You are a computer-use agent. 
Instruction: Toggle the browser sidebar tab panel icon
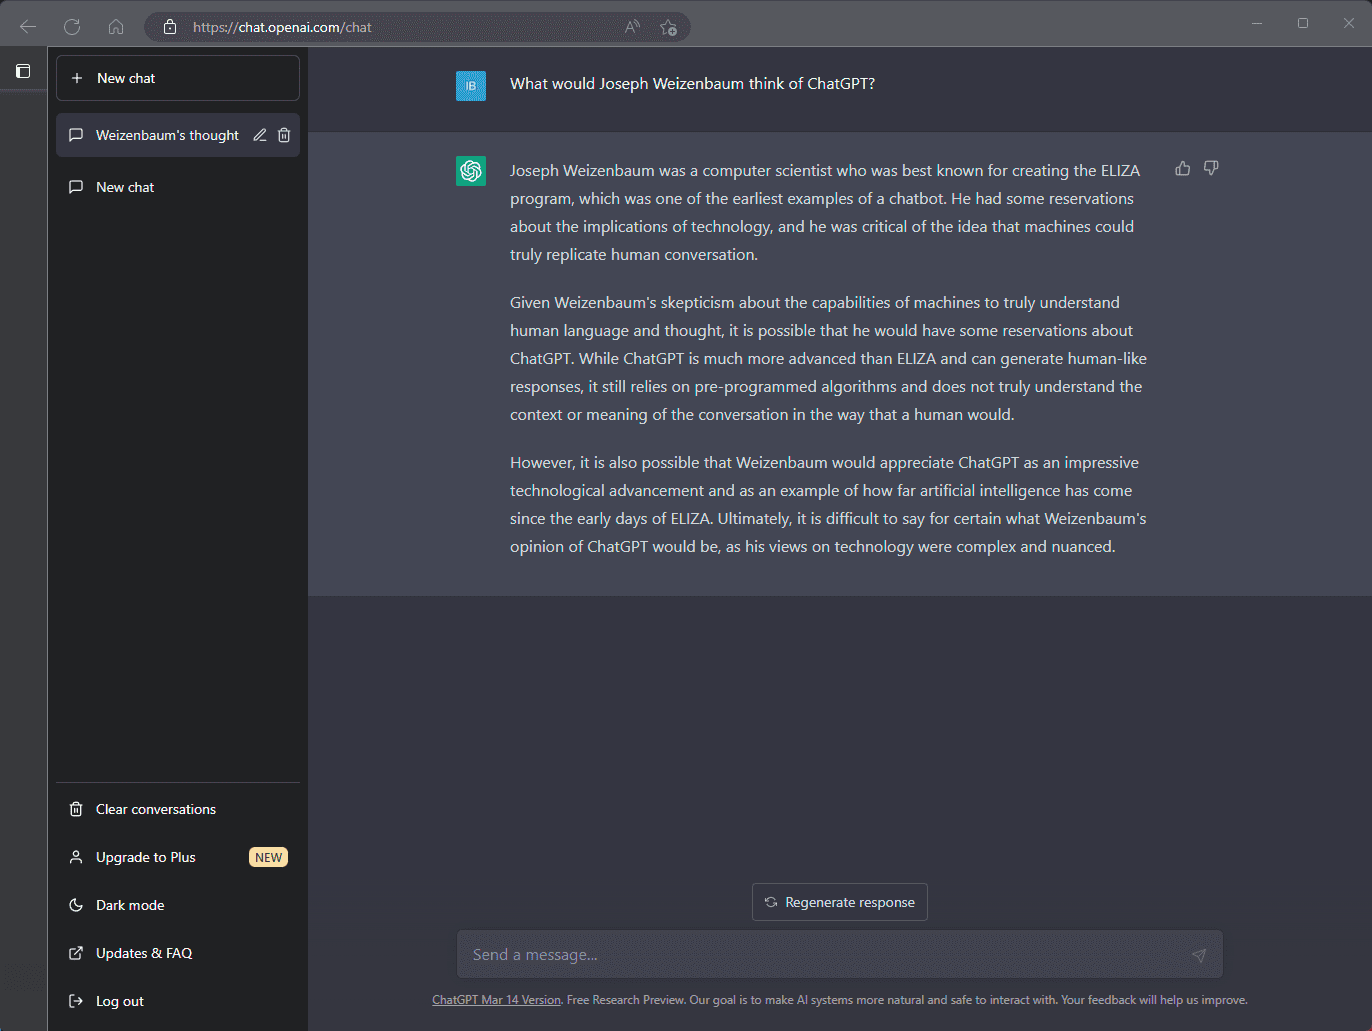[x=23, y=71]
